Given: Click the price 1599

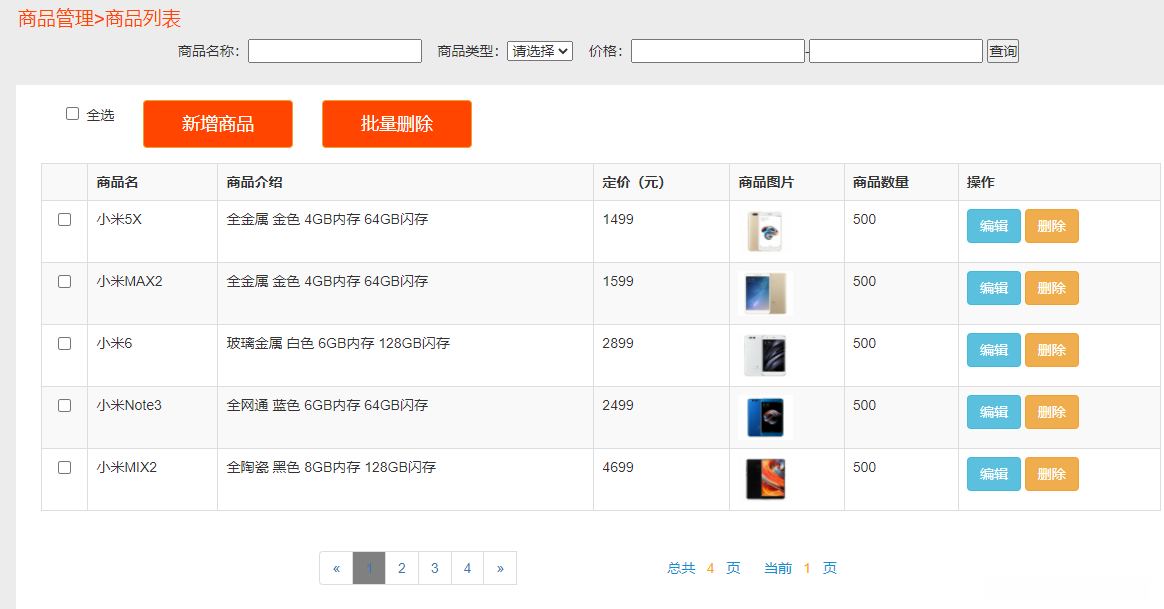Looking at the screenshot, I should point(618,281).
